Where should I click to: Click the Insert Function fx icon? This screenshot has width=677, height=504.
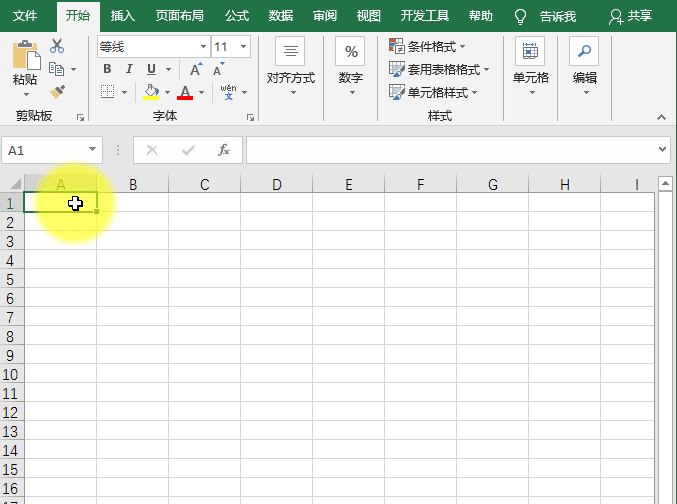click(x=224, y=150)
